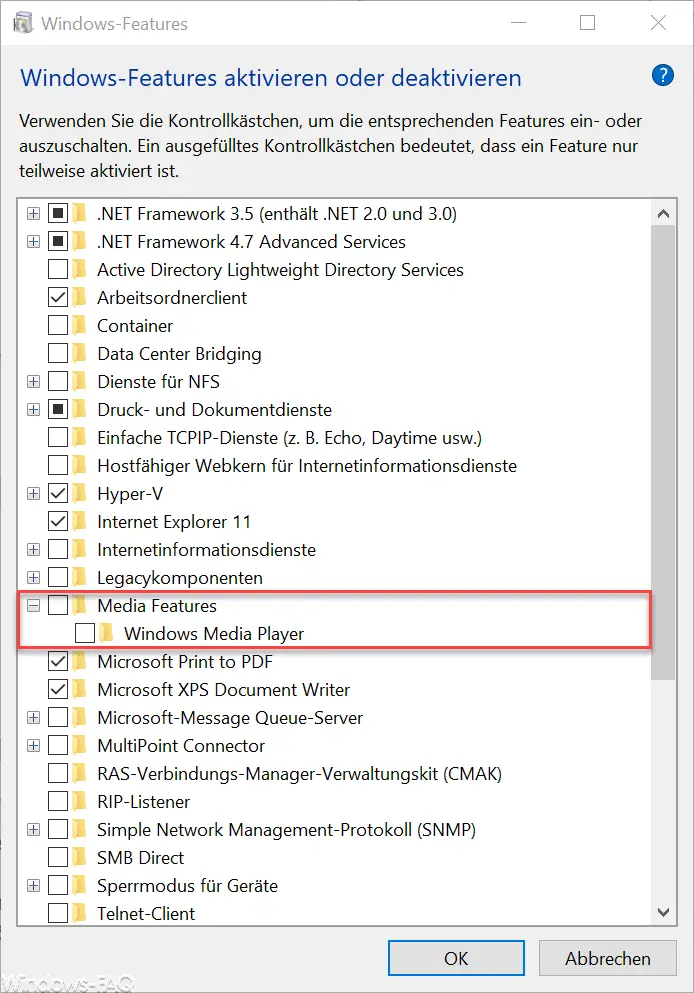Collapse the Media Features tree node
This screenshot has width=694, height=993.
[x=34, y=605]
